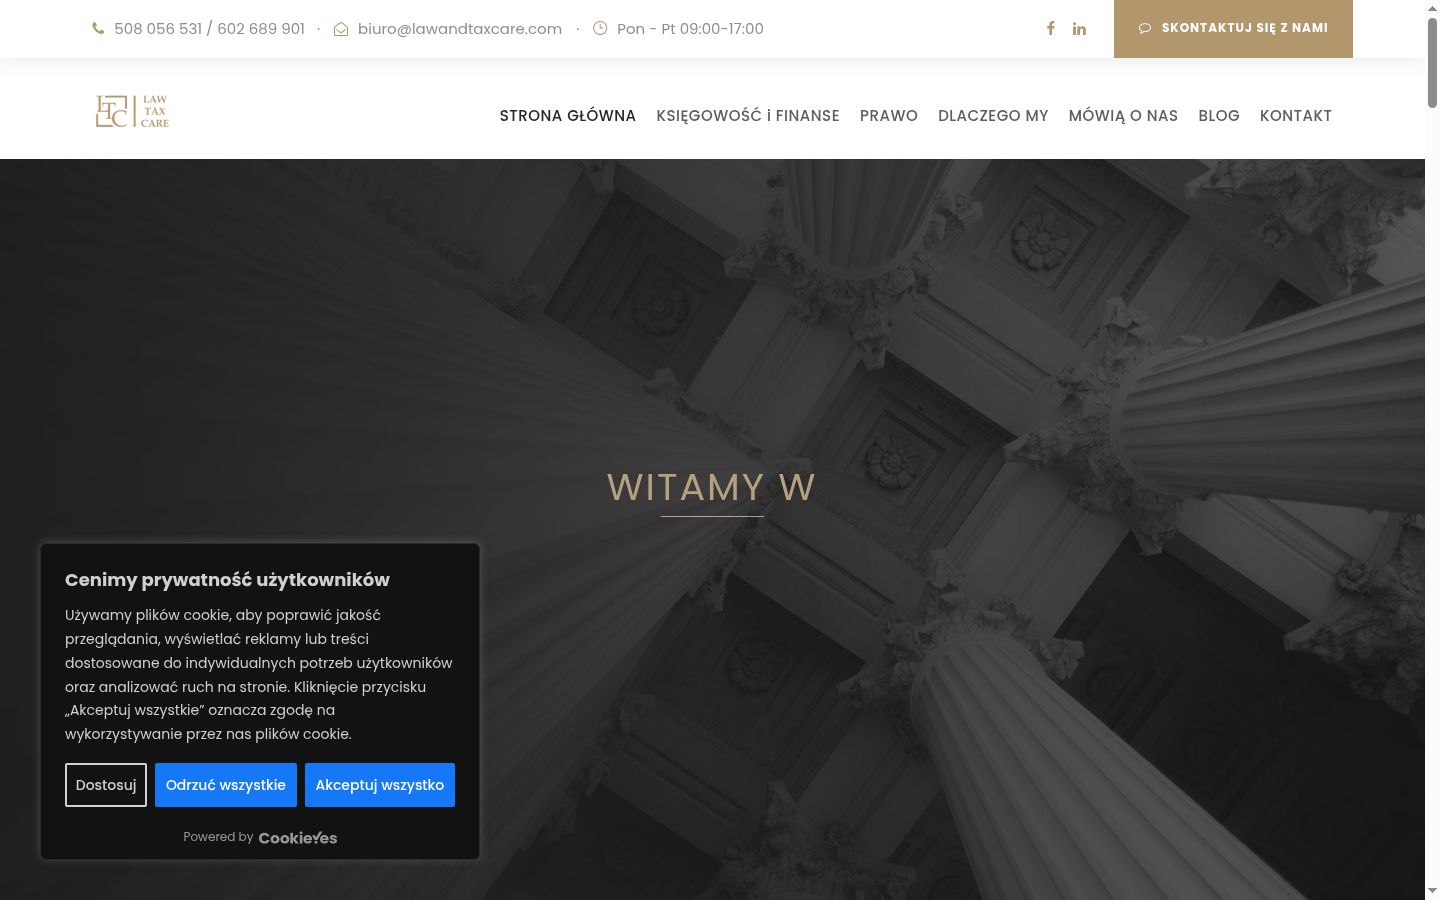Click the page vertical scrollbar thumb
1440x900 pixels.
[x=1432, y=62]
